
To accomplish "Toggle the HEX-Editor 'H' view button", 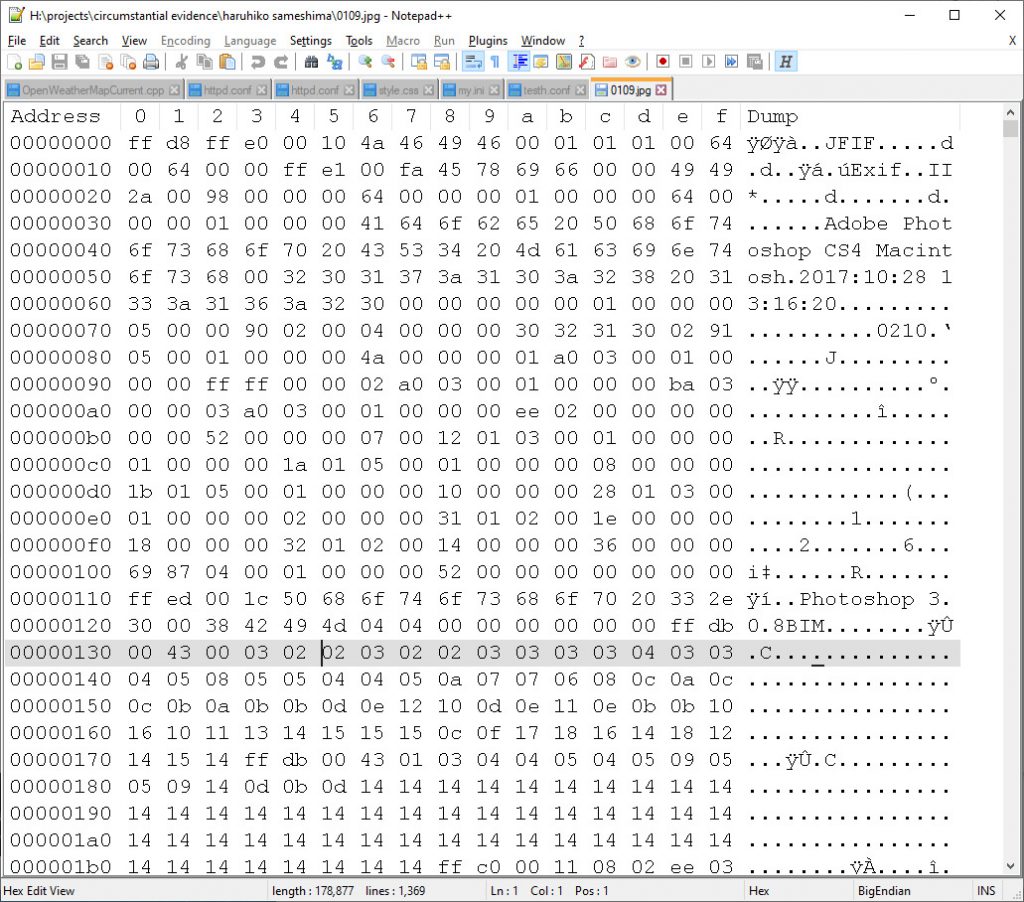I will pos(786,62).
